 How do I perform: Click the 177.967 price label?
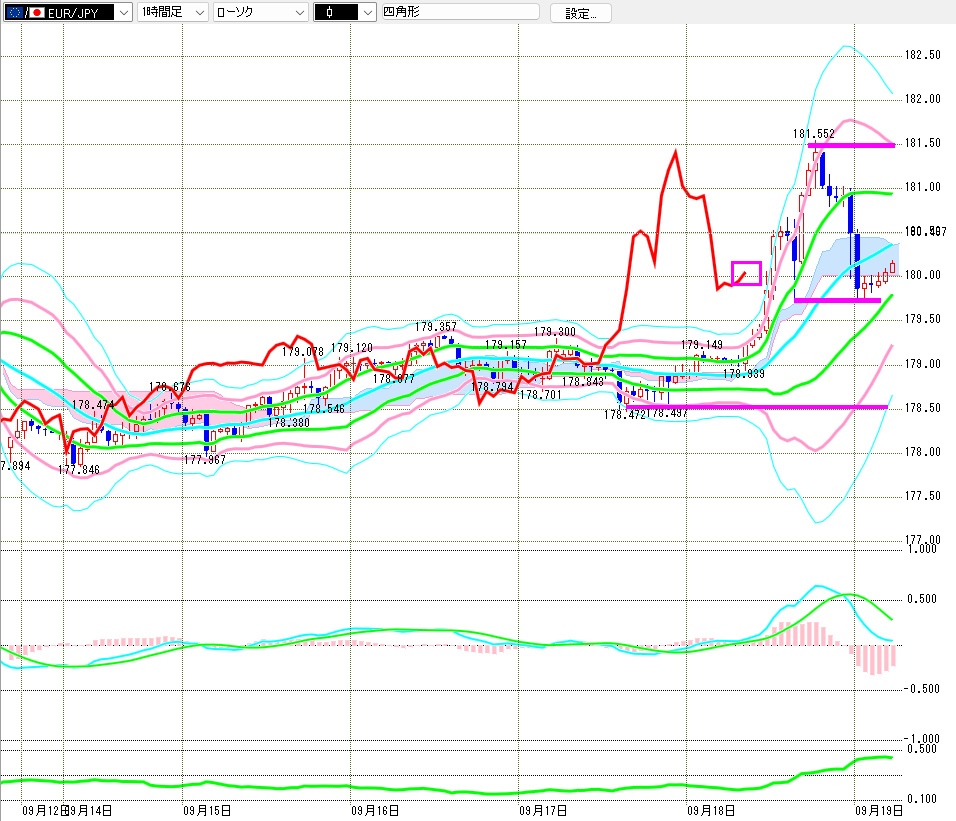coord(204,460)
